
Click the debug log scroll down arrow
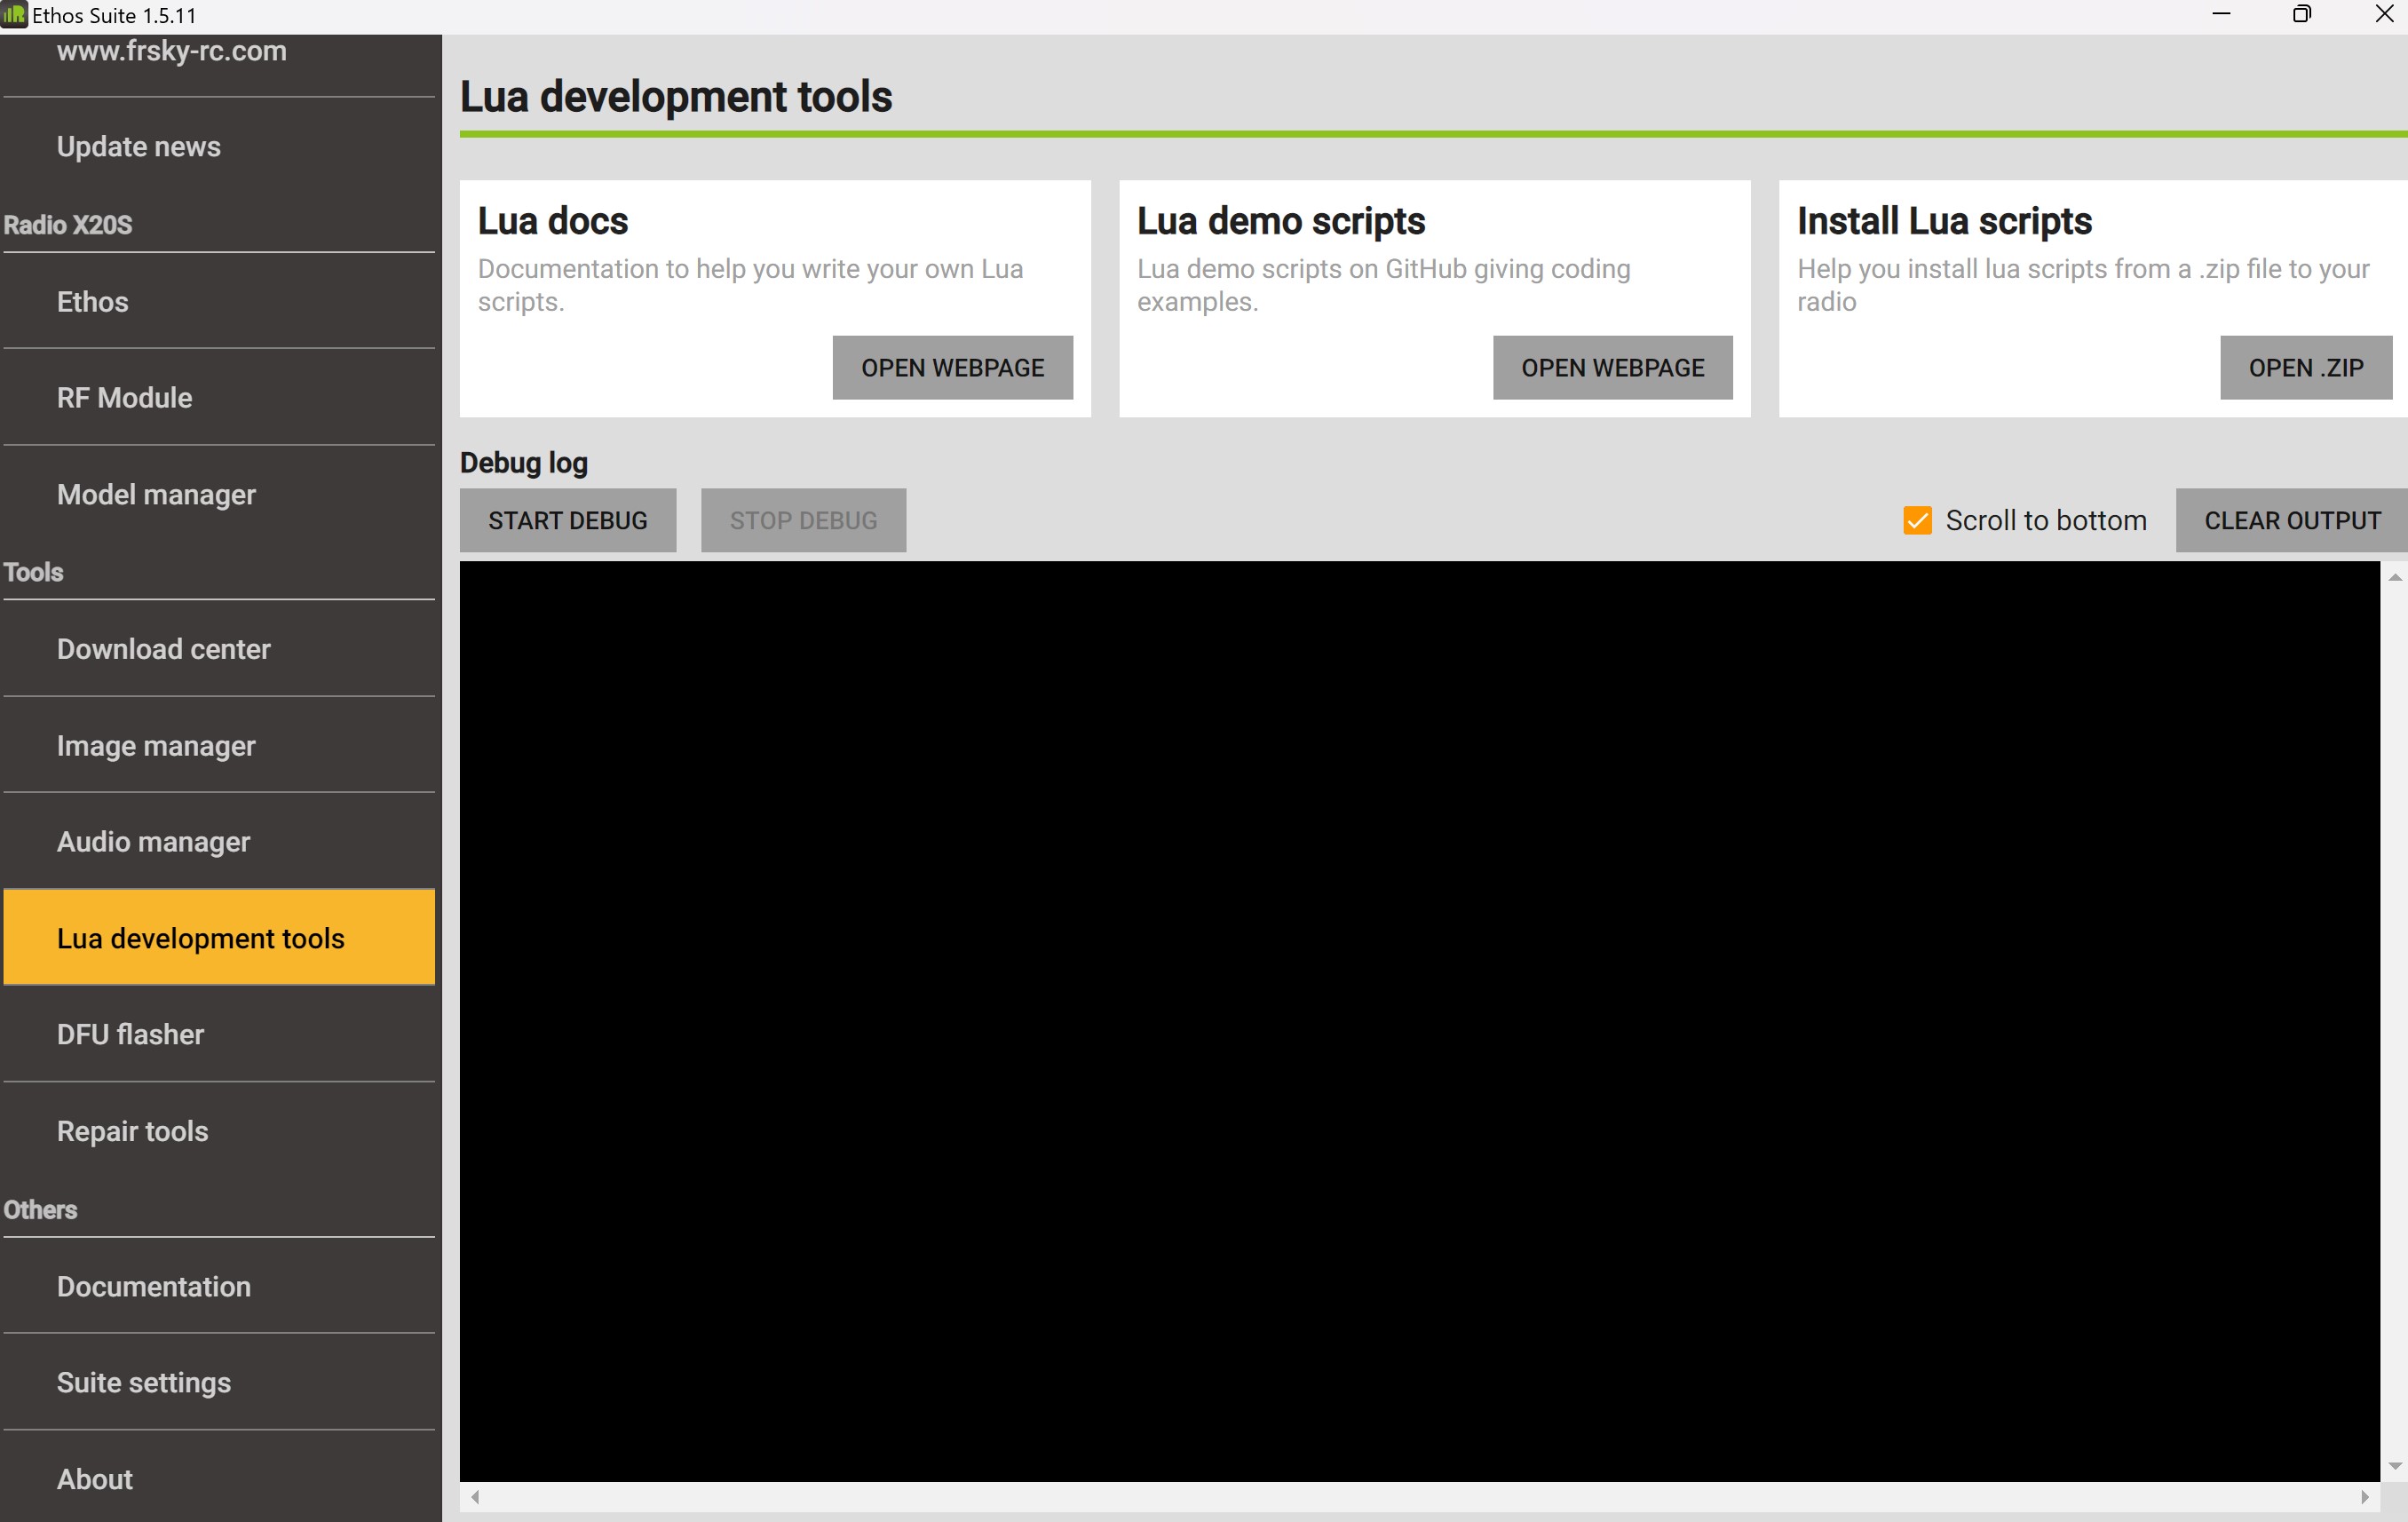[2394, 1466]
